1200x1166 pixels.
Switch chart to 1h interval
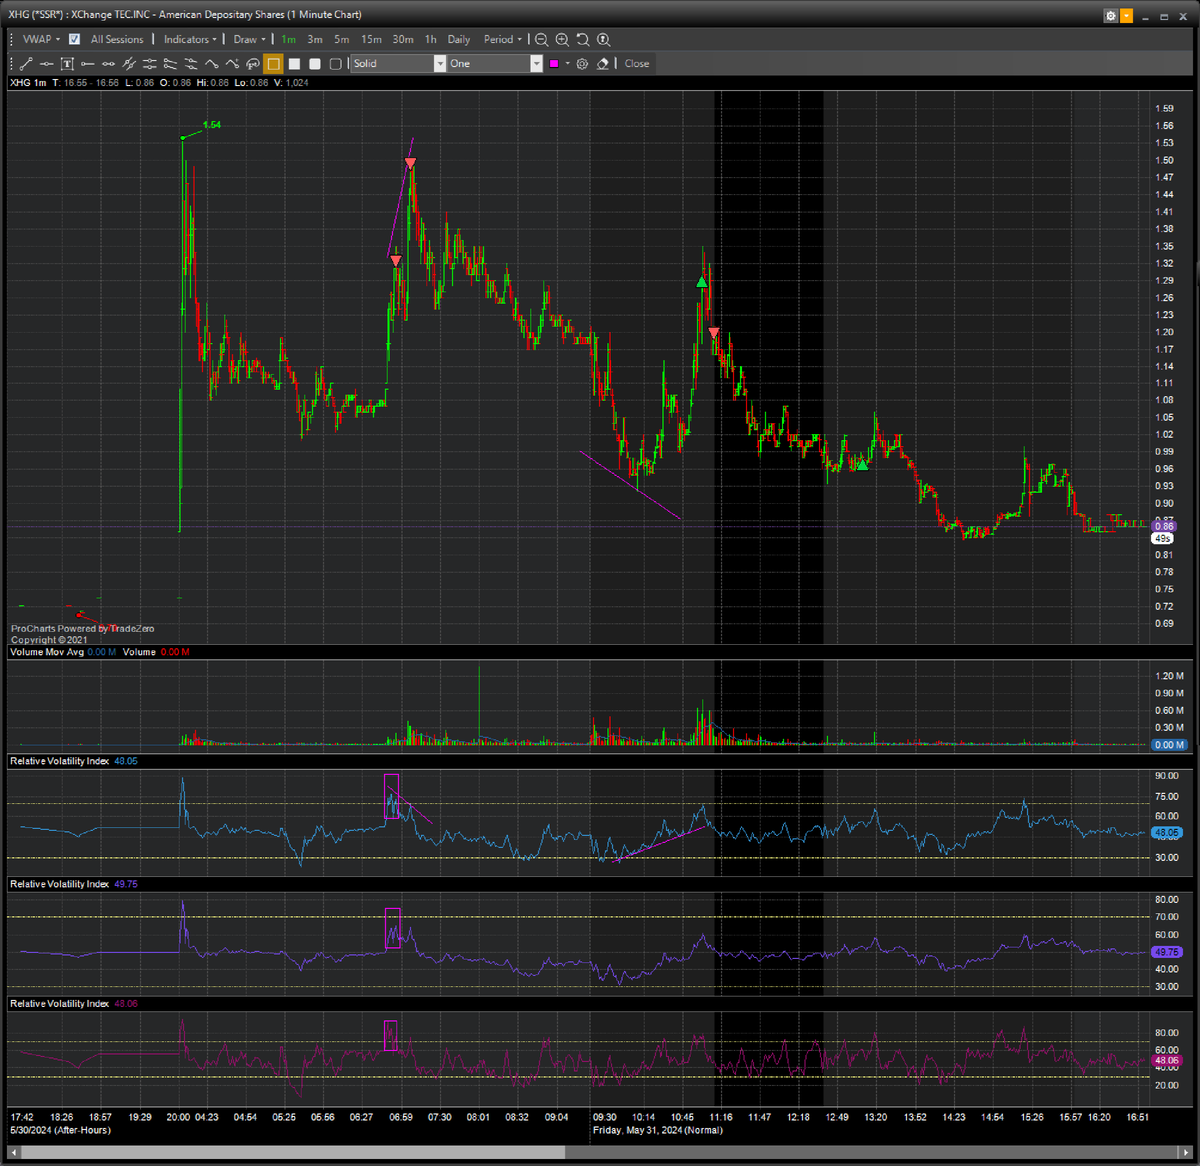431,39
